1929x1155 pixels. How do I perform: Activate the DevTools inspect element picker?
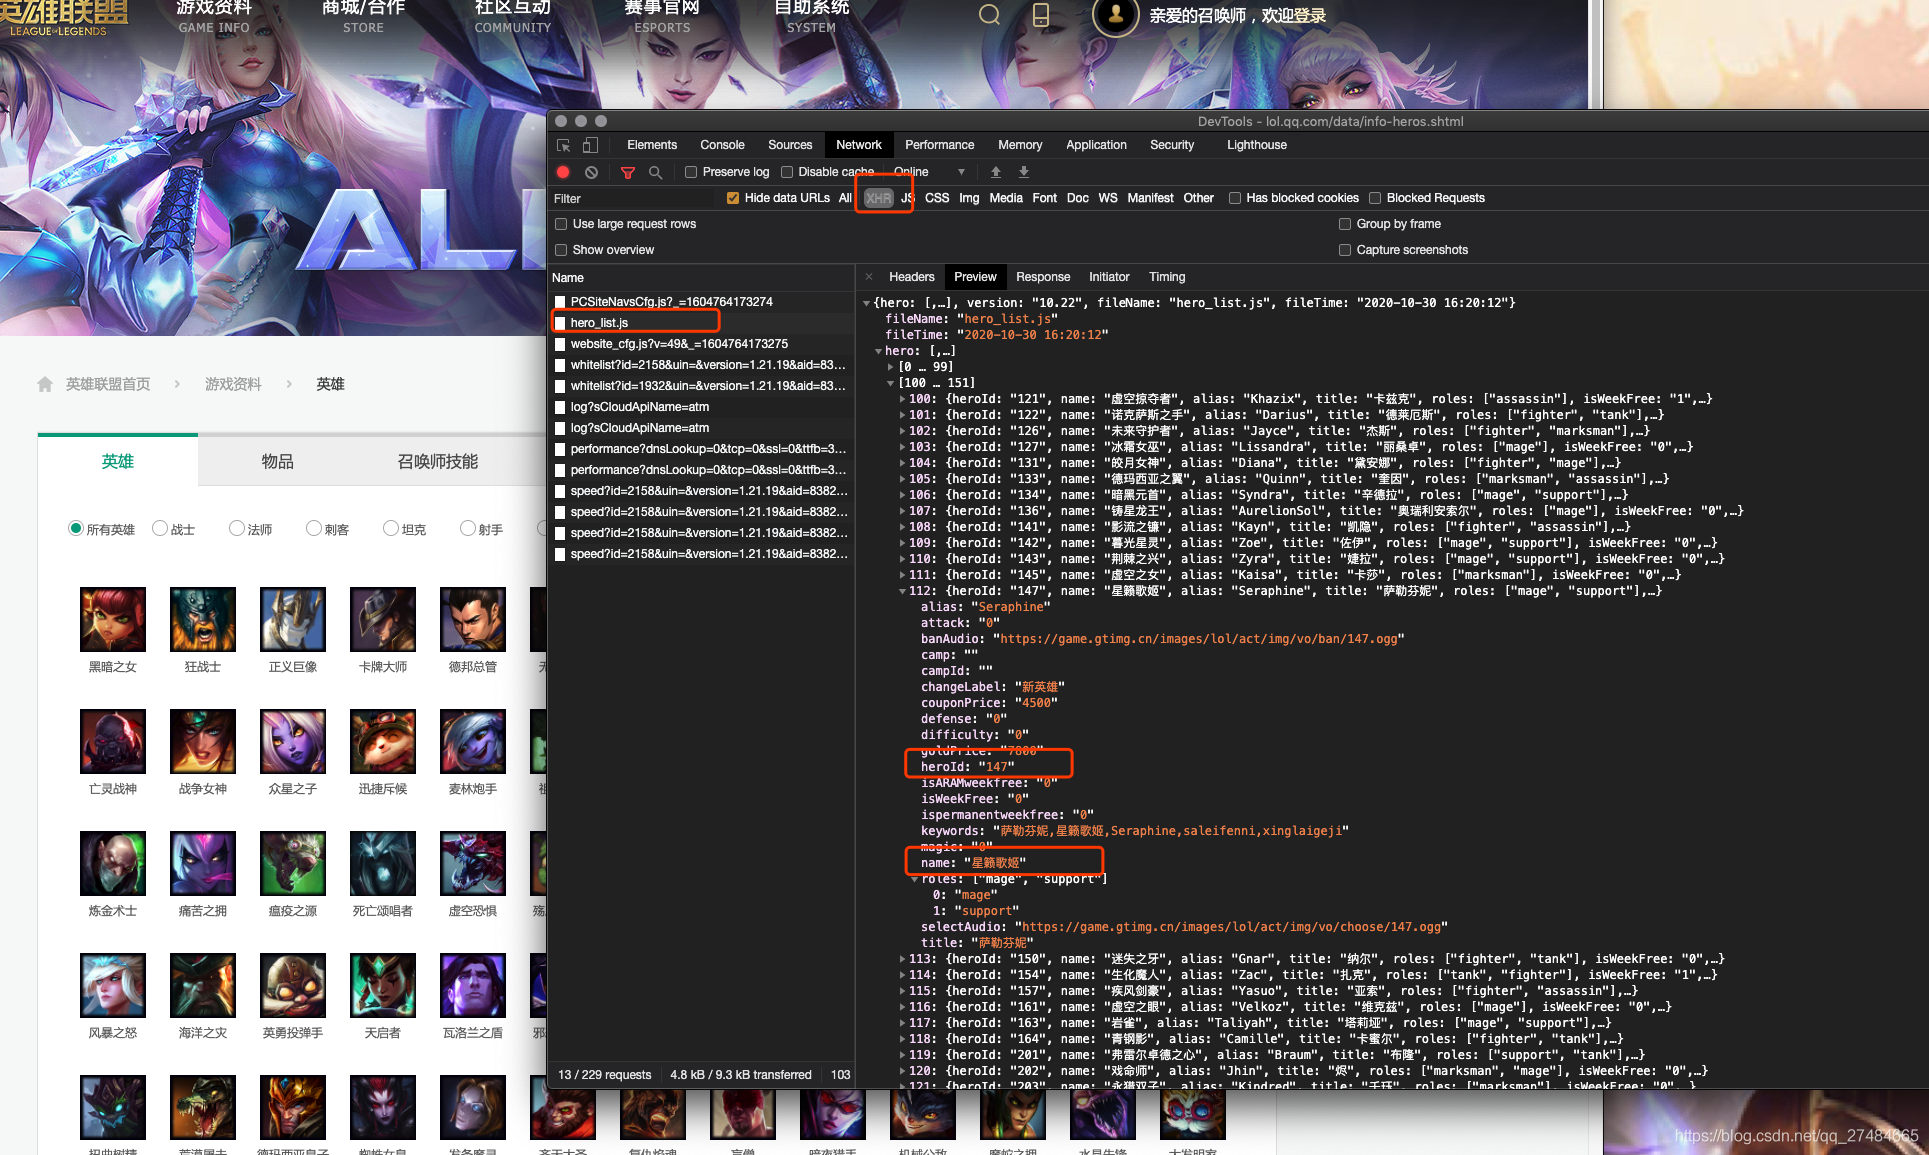564,145
